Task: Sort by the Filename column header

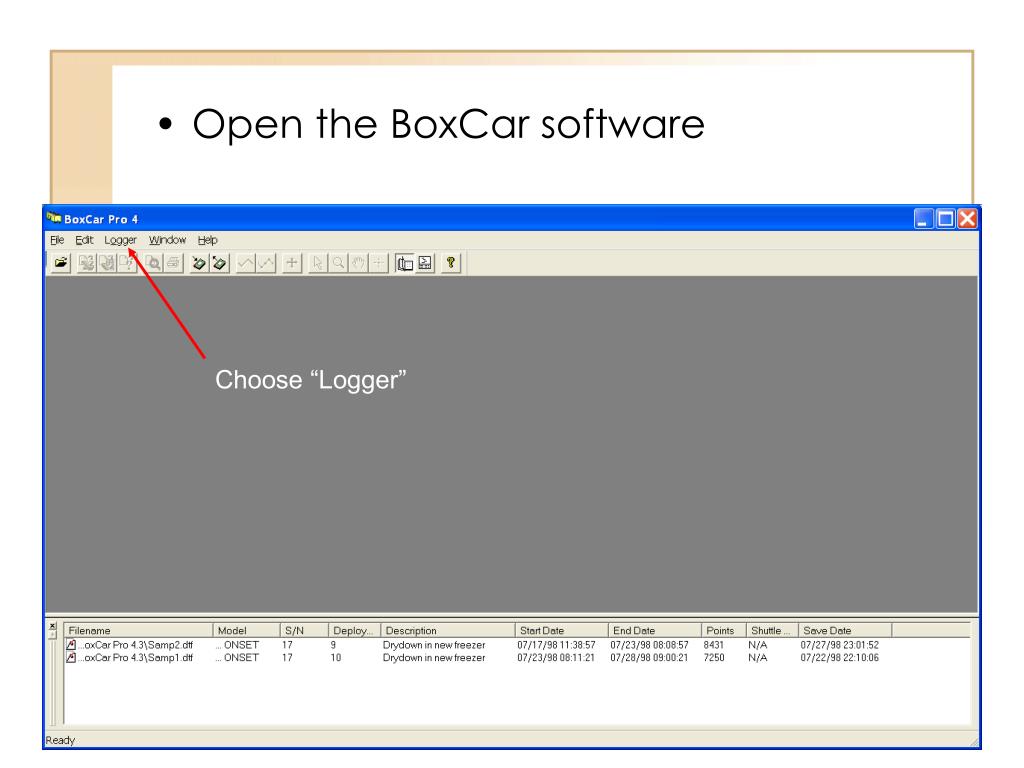Action: 138,631
